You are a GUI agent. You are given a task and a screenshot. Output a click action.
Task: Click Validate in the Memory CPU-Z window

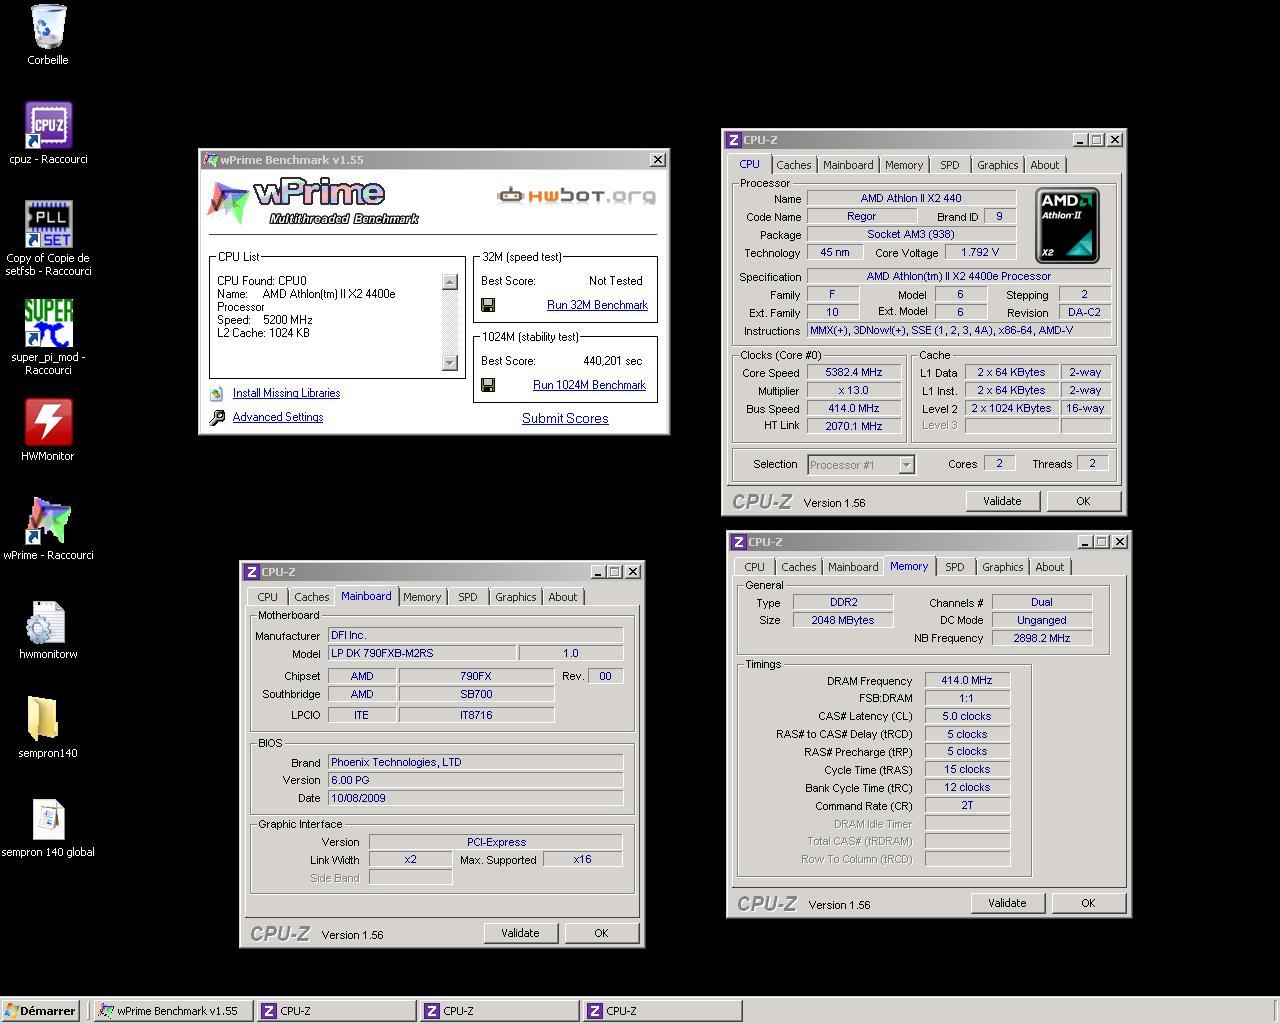[1007, 903]
